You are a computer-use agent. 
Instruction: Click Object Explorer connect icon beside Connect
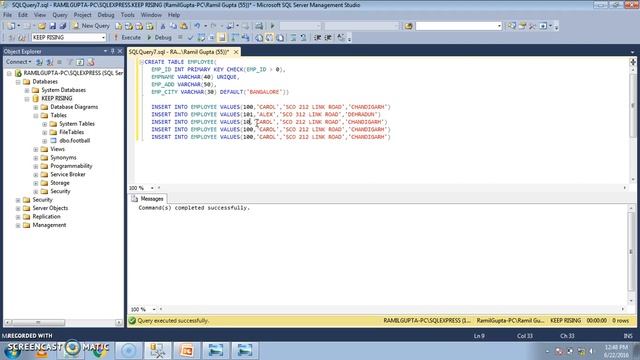click(x=40, y=62)
